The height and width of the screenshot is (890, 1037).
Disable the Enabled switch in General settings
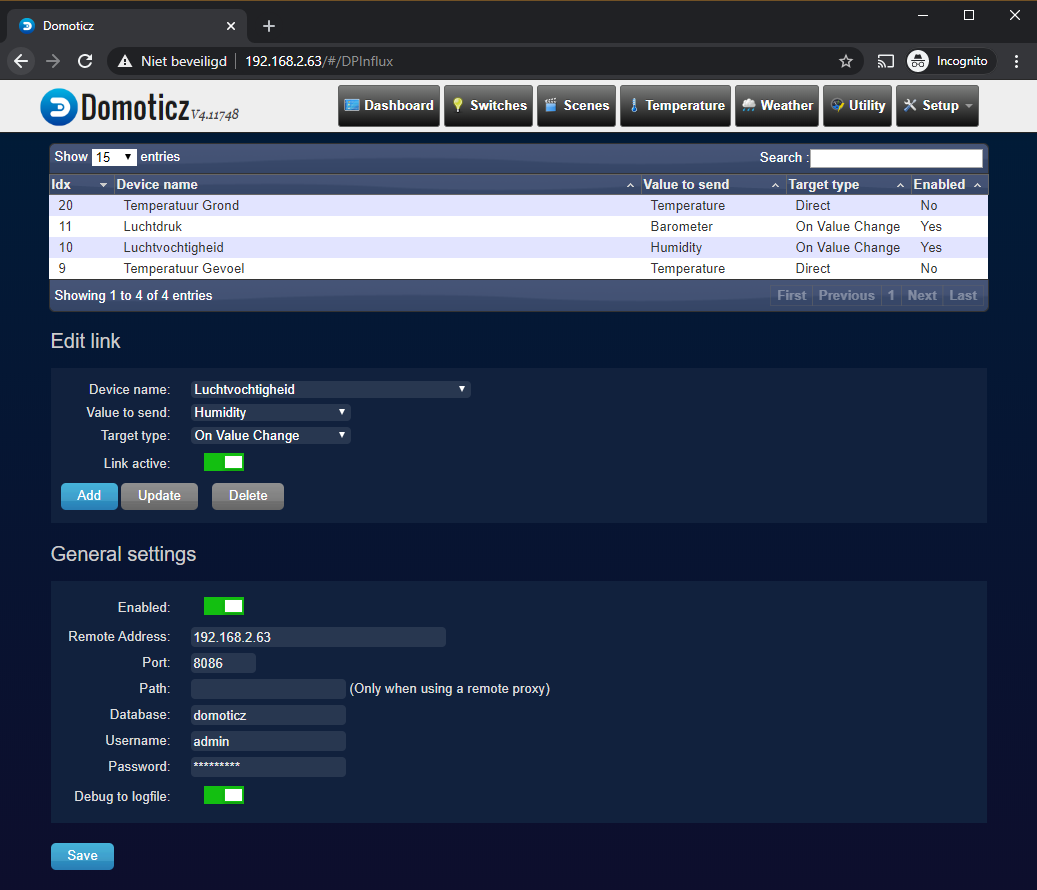coord(223,606)
